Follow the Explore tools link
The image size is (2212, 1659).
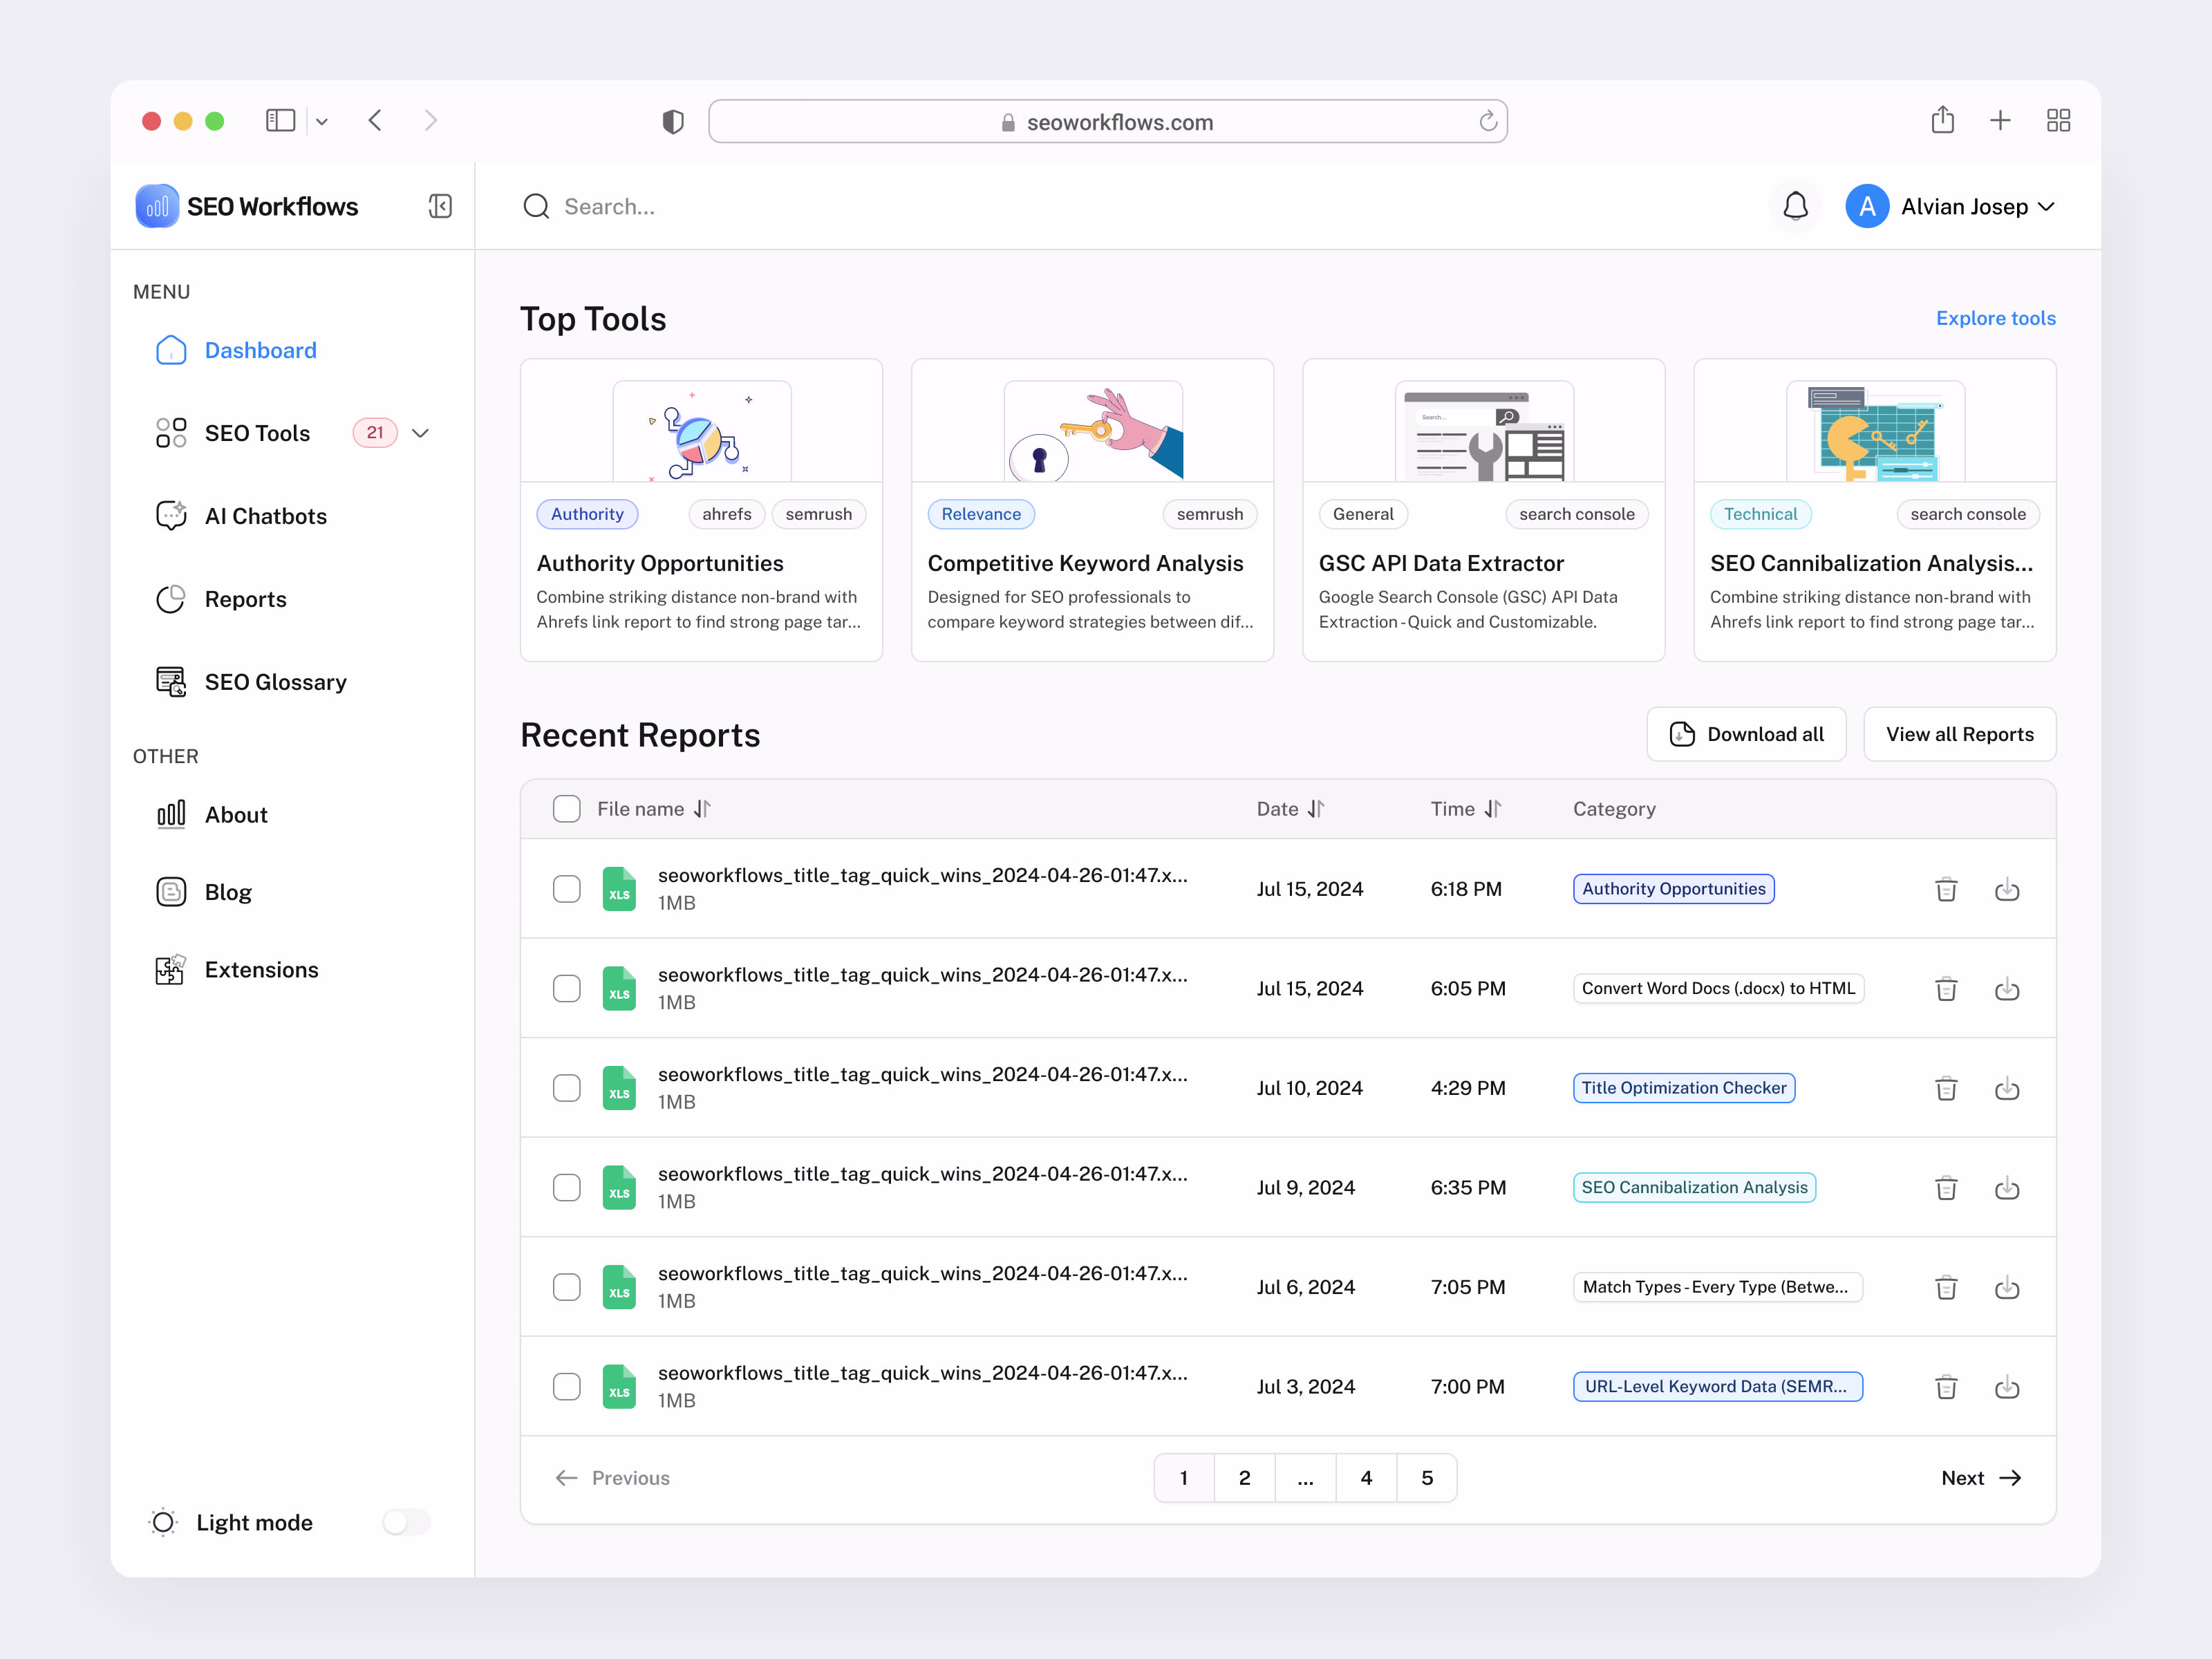[x=1995, y=318]
